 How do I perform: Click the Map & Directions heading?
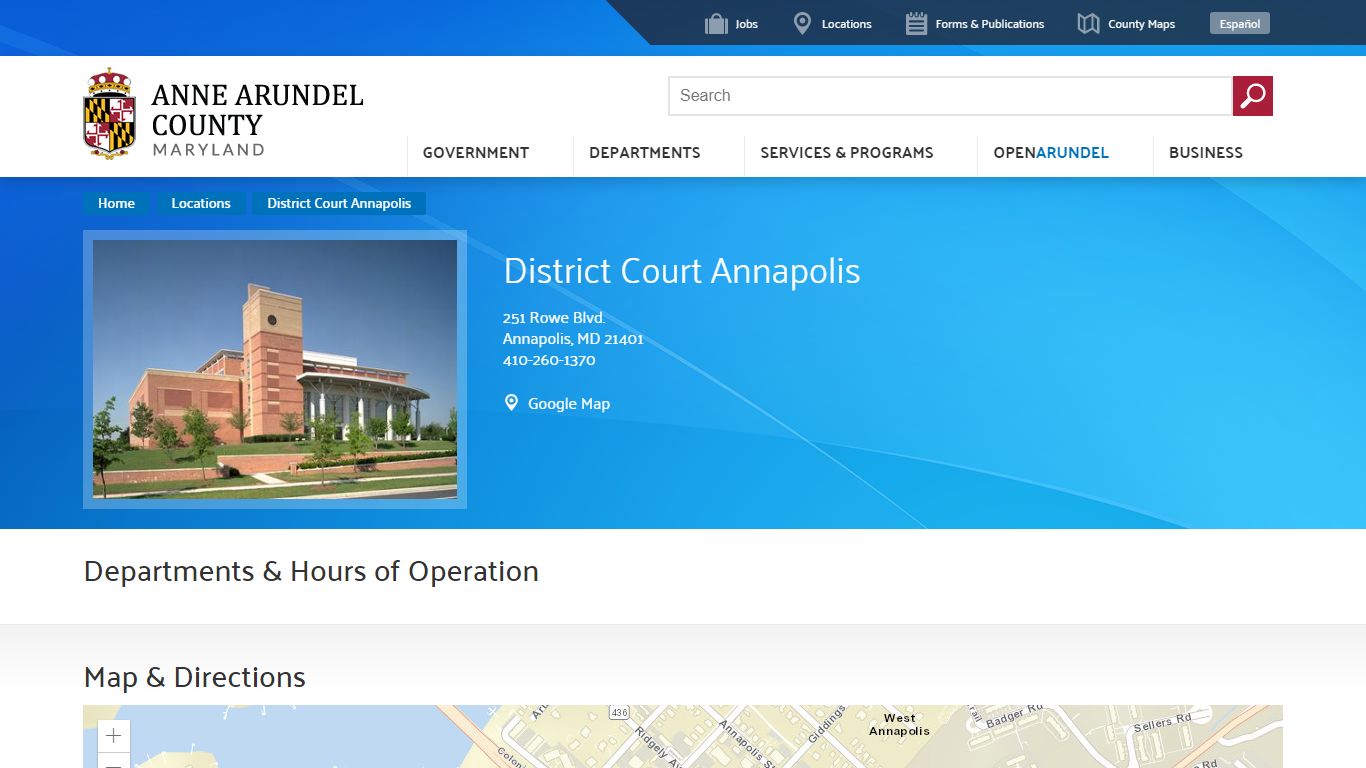[195, 677]
